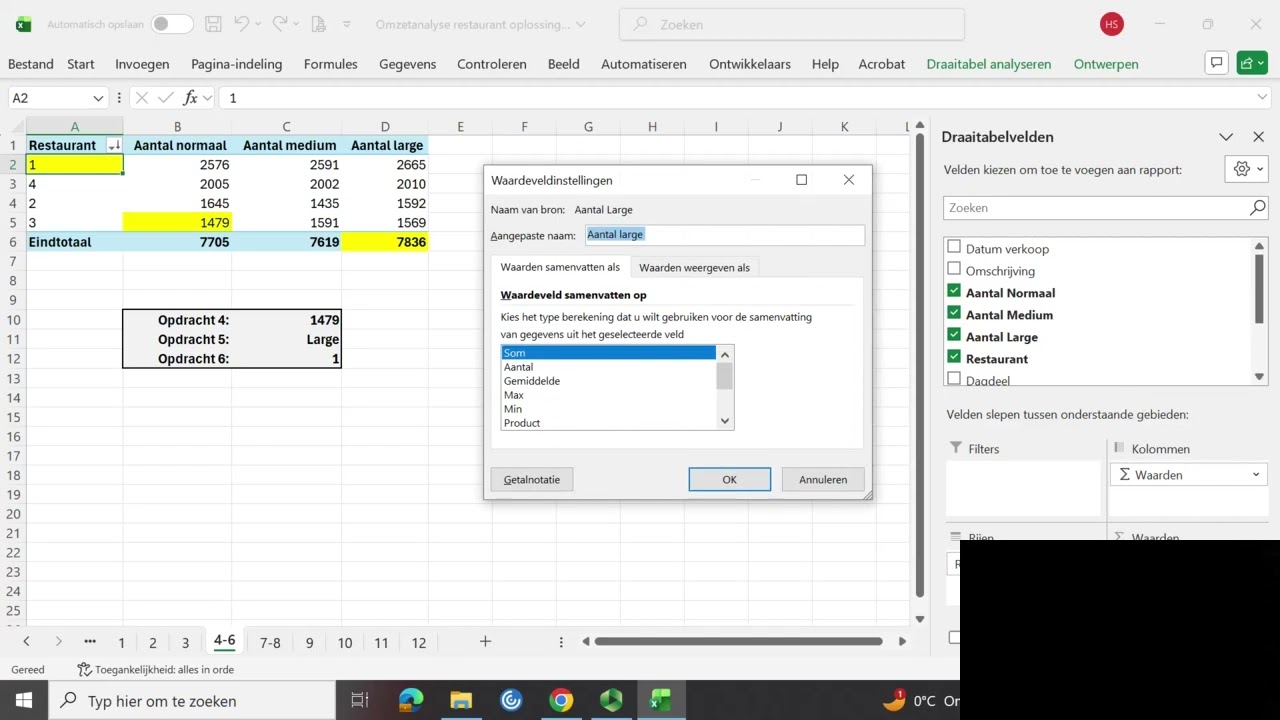Screen dimensions: 1280x720
Task: Open Waarden dropdown in Kolommen area
Action: (1256, 475)
